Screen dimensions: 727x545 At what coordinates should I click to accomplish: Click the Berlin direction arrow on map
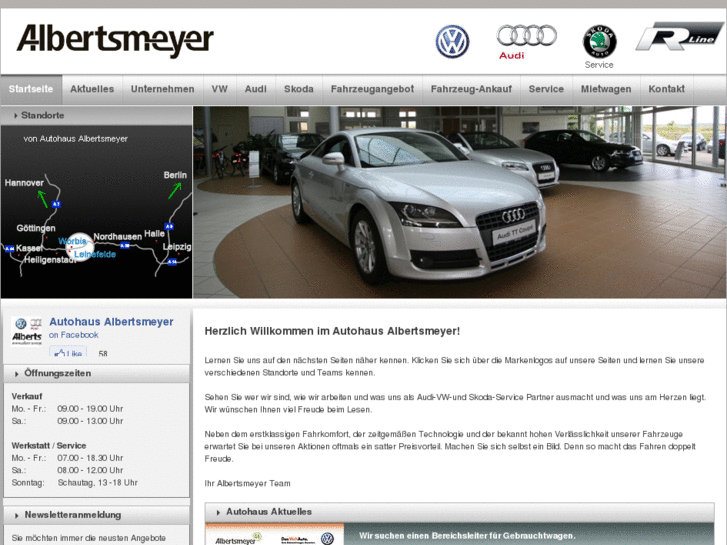175,190
